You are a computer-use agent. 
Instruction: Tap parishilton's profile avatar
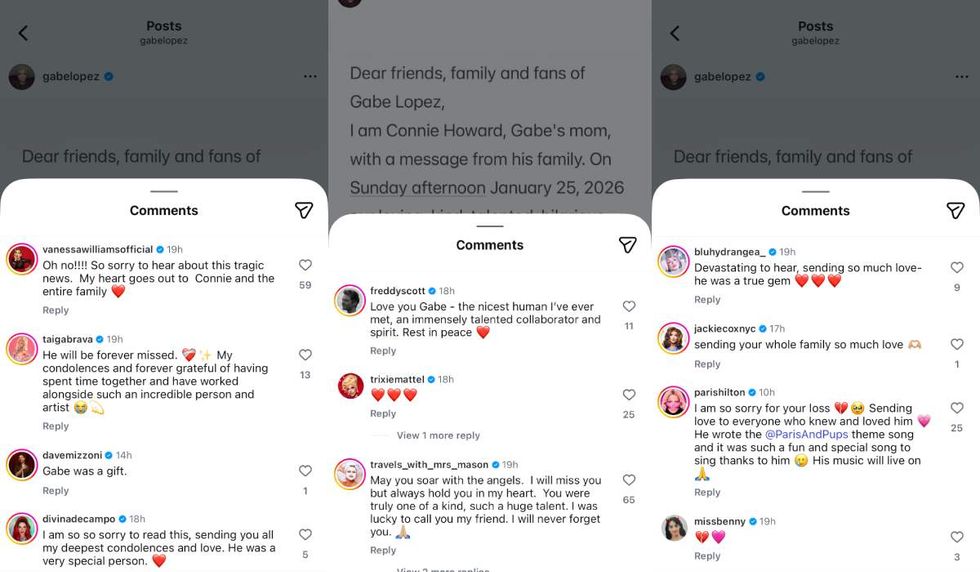[673, 401]
